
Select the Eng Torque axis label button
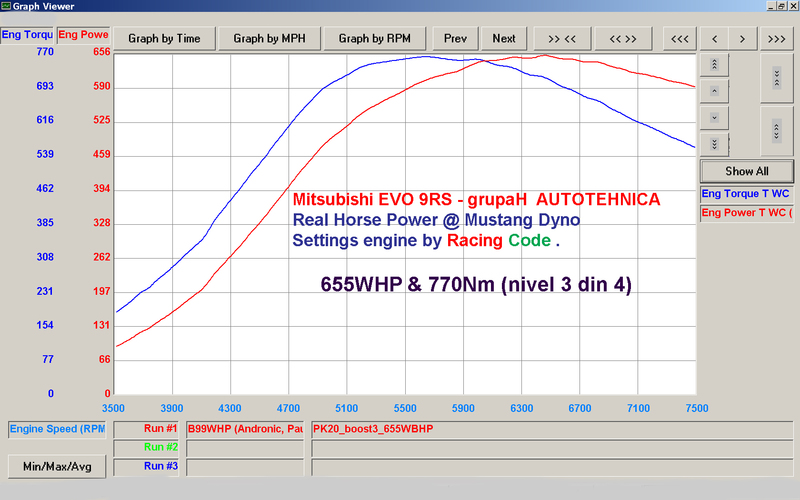pyautogui.click(x=27, y=35)
